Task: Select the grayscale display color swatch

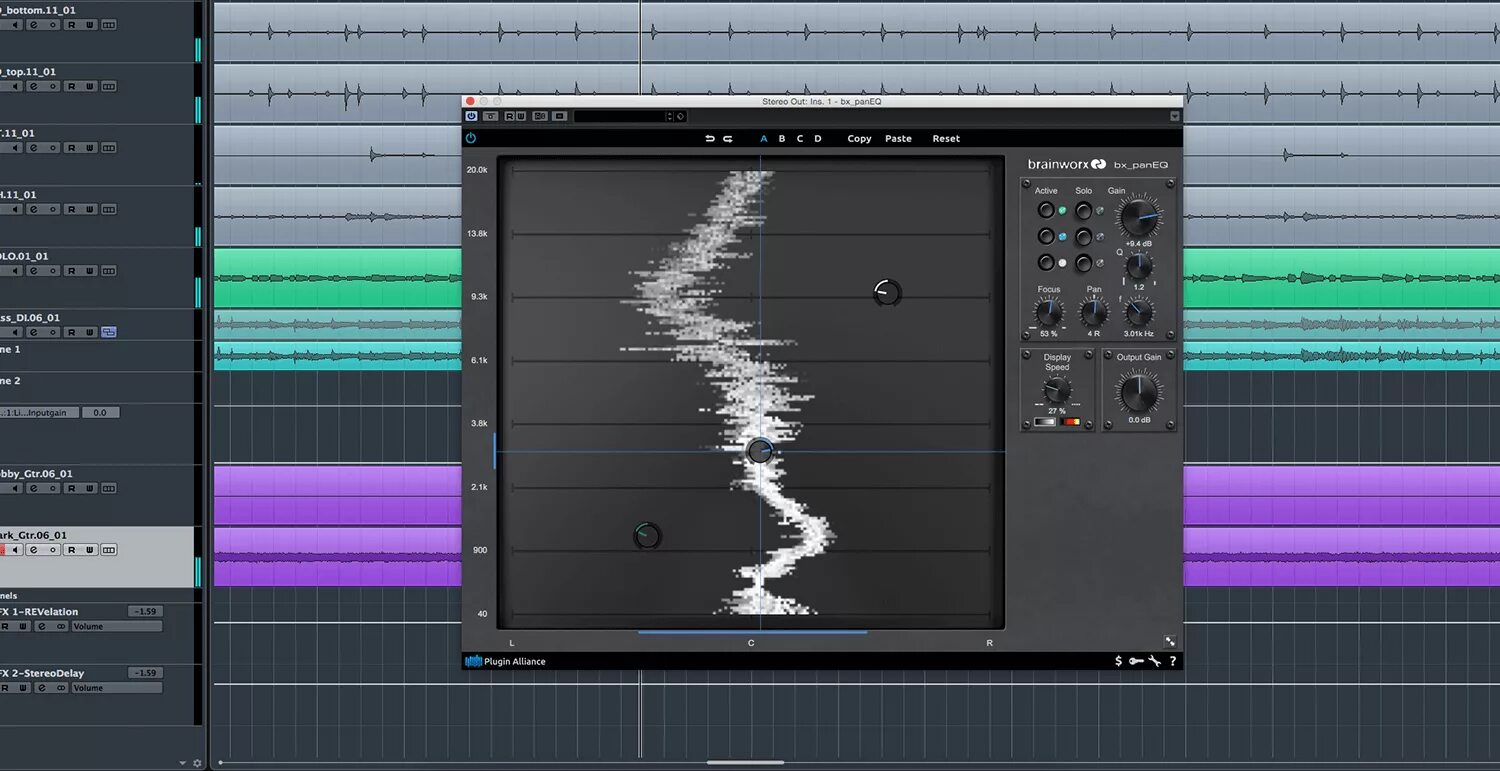Action: [1045, 421]
